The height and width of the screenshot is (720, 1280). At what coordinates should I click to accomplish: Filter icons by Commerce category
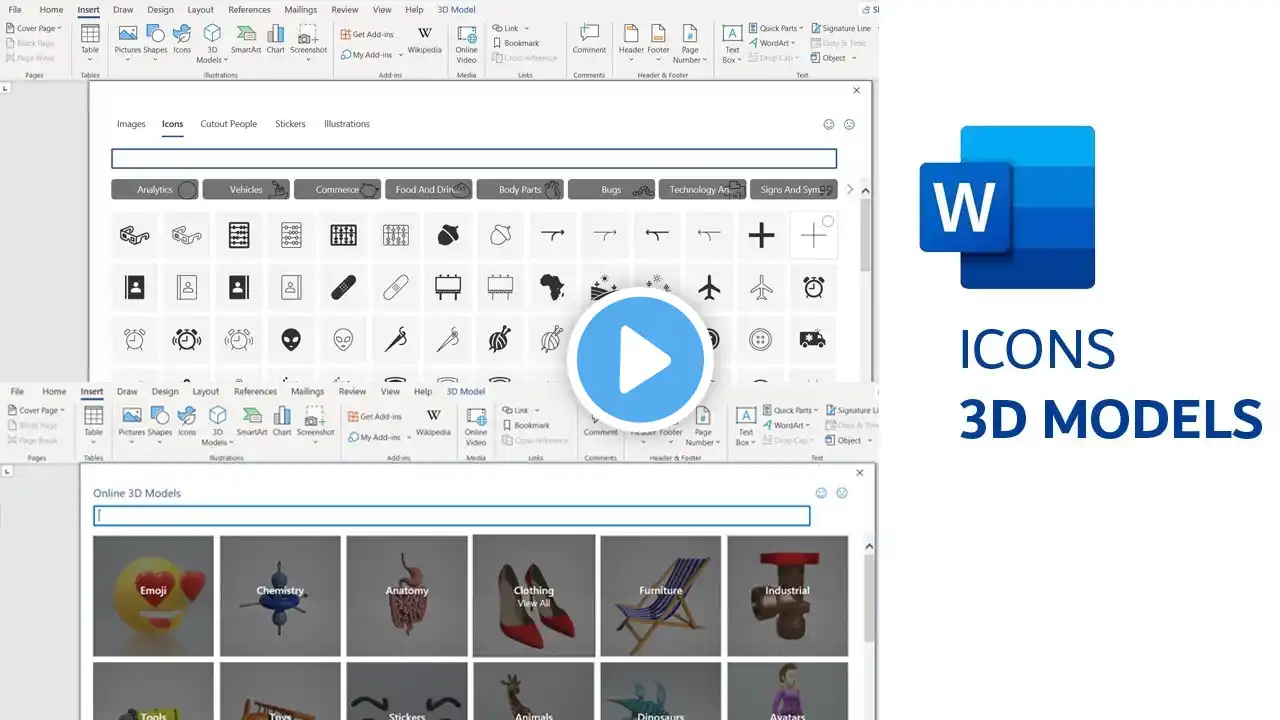pos(338,189)
